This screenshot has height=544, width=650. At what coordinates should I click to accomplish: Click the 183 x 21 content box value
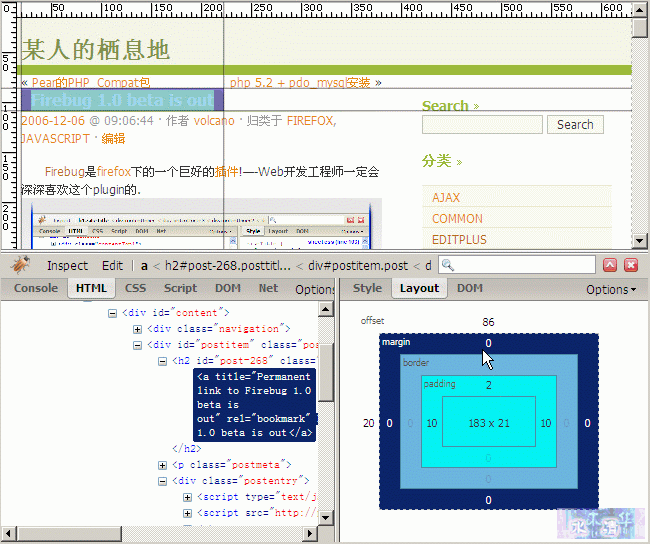489,423
